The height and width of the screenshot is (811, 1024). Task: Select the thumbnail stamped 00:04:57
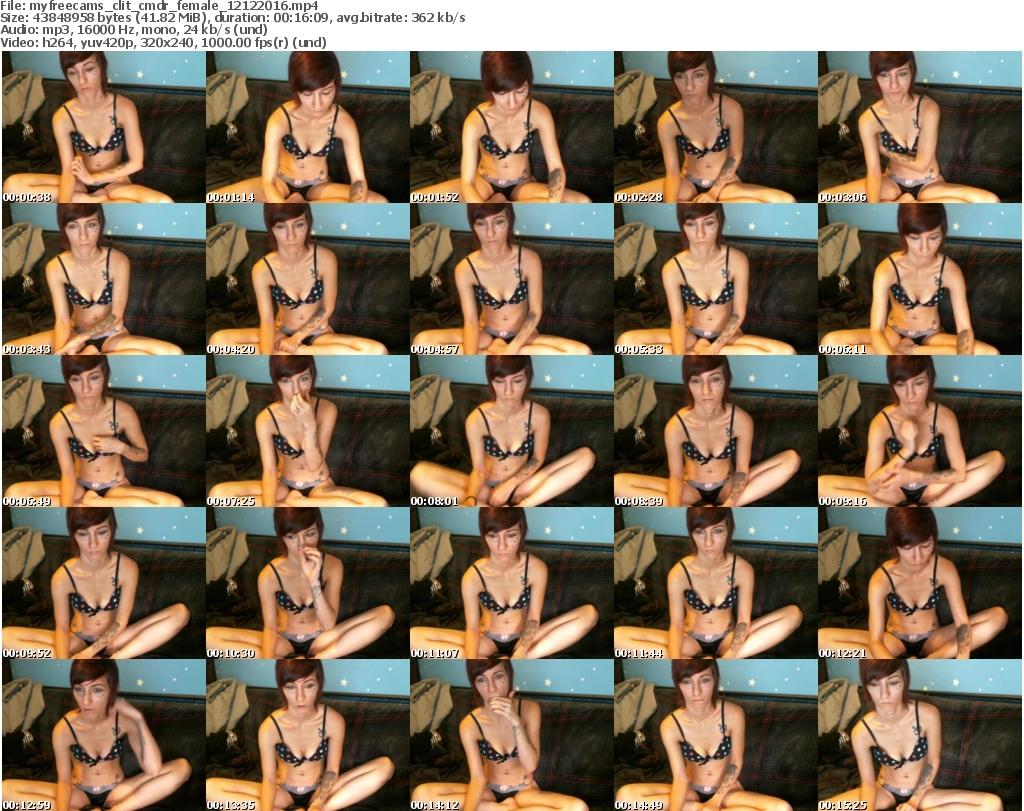tap(511, 279)
